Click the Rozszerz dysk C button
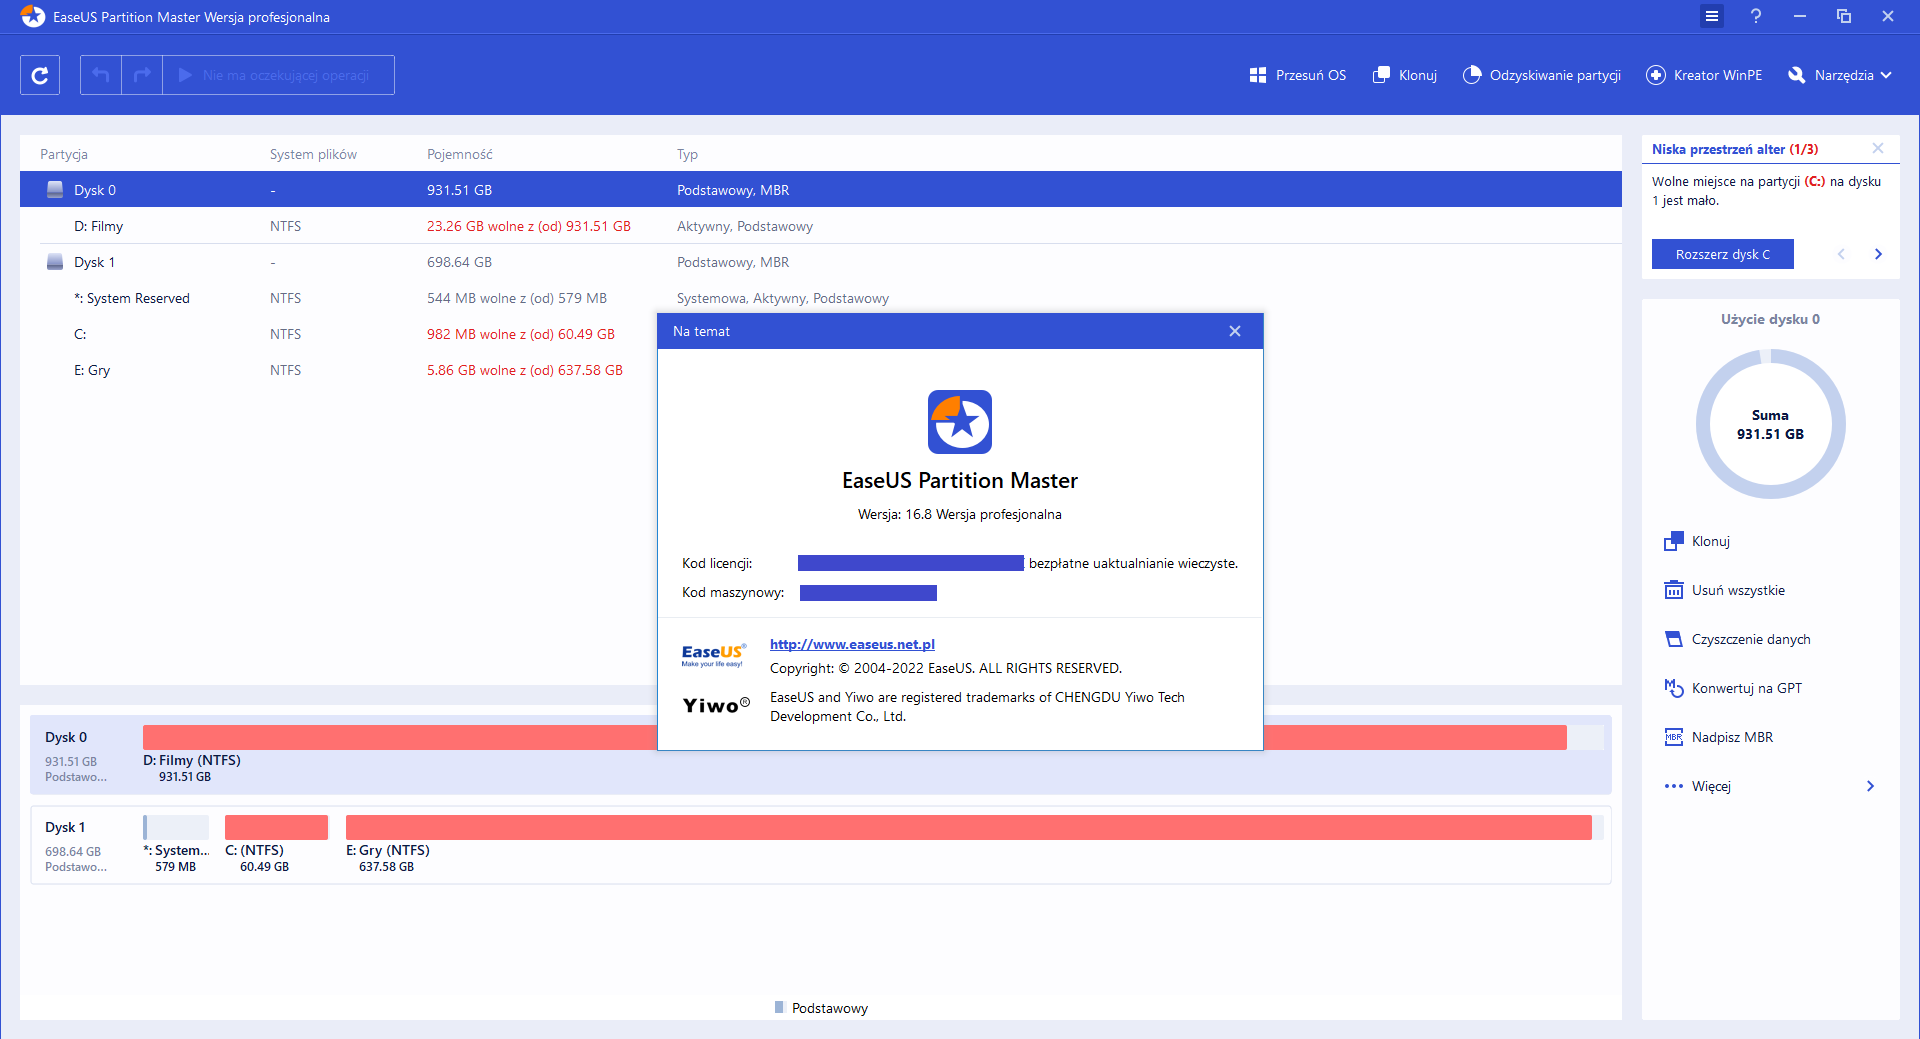The image size is (1920, 1039). [1722, 254]
